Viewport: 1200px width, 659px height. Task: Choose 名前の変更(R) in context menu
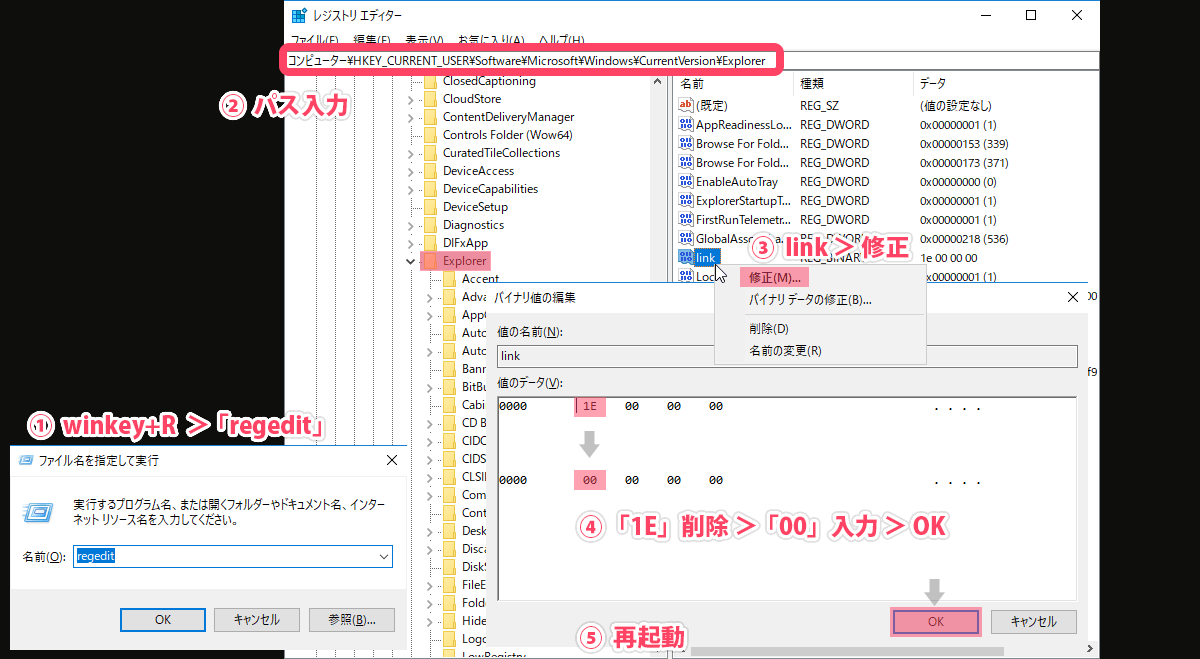point(785,351)
